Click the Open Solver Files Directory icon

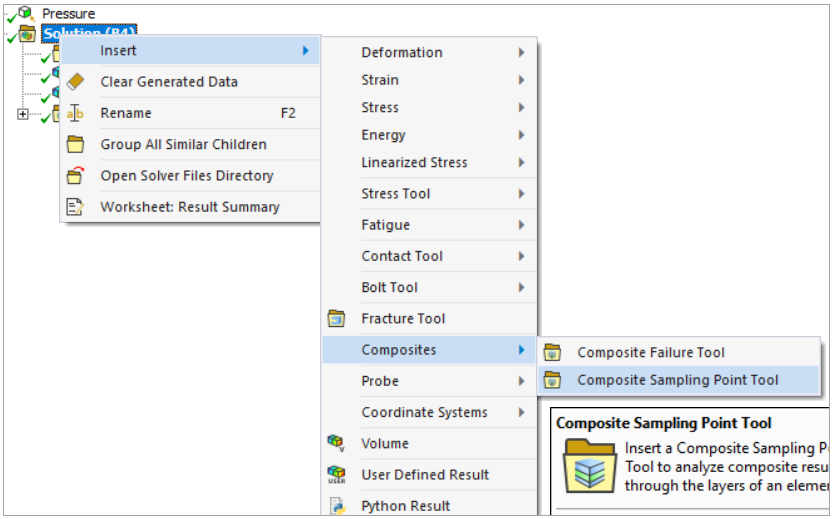coord(75,176)
